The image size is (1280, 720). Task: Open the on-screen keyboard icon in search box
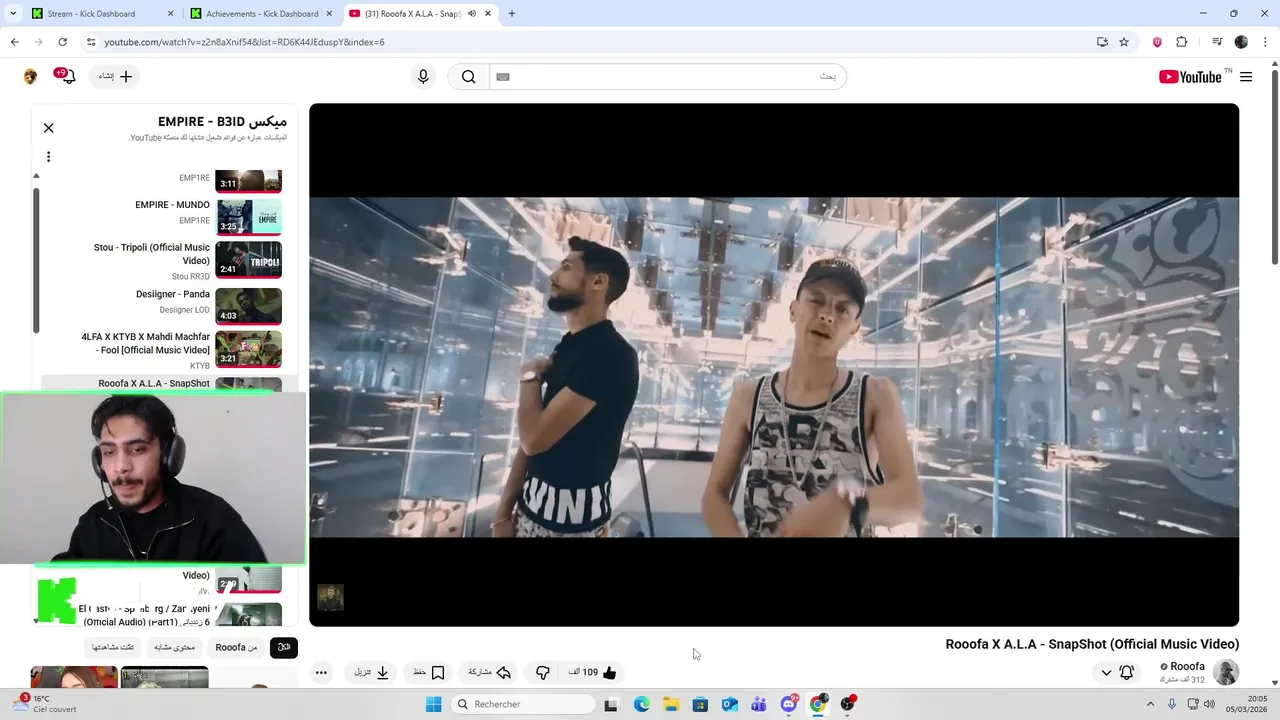pos(503,77)
